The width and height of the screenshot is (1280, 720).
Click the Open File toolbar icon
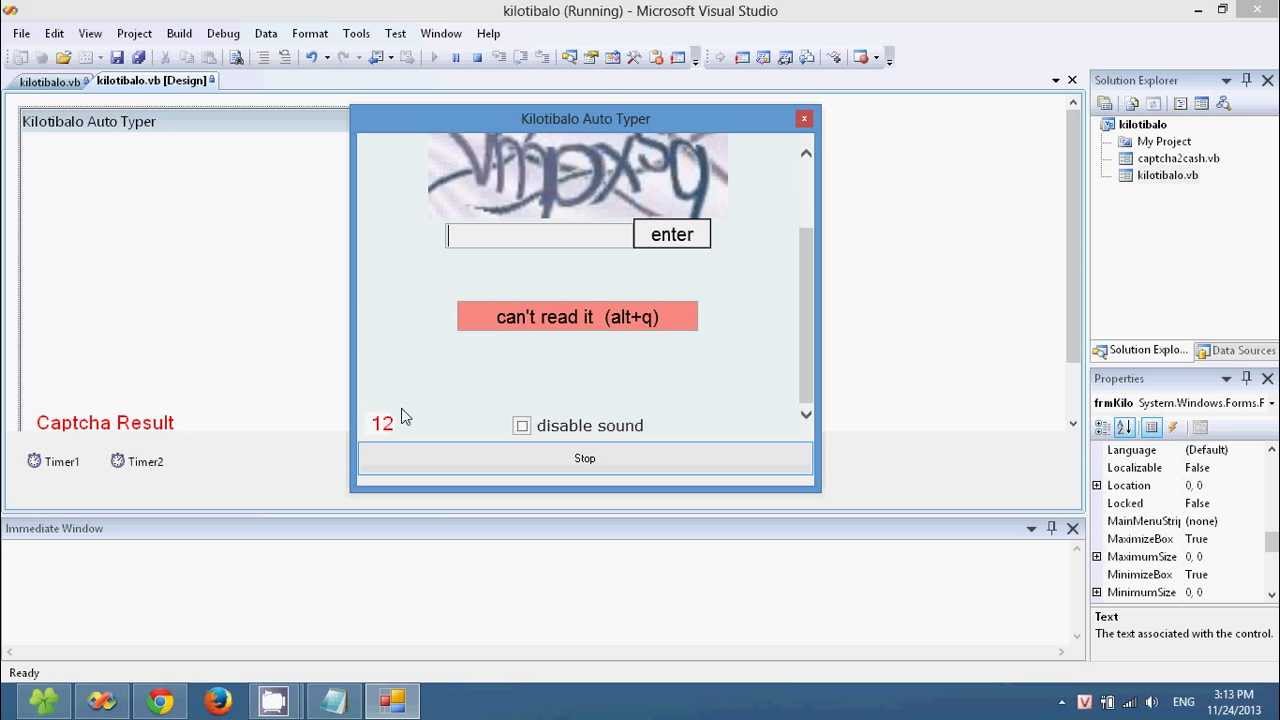[63, 58]
